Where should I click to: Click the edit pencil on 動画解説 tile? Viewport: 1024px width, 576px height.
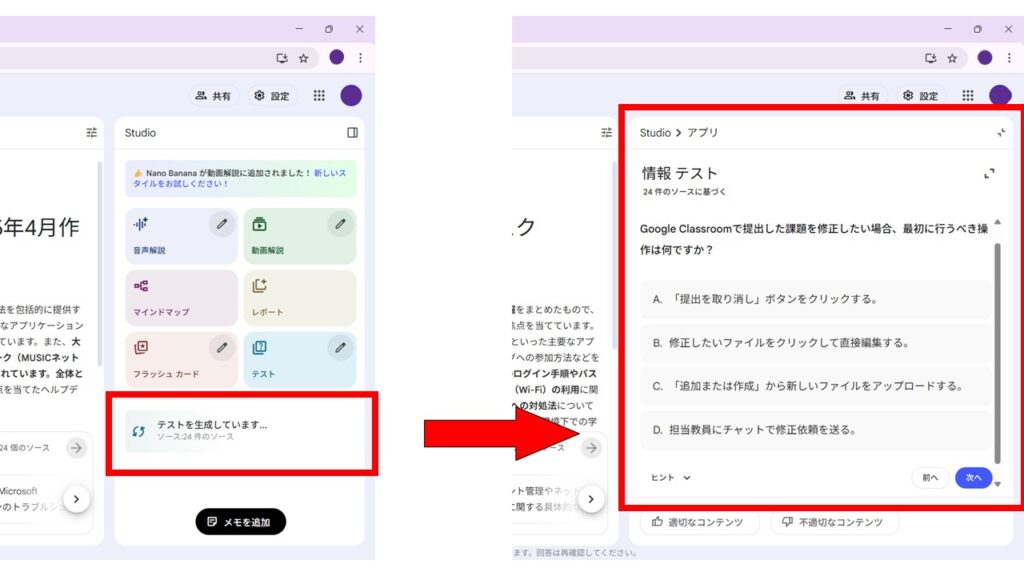(340, 224)
